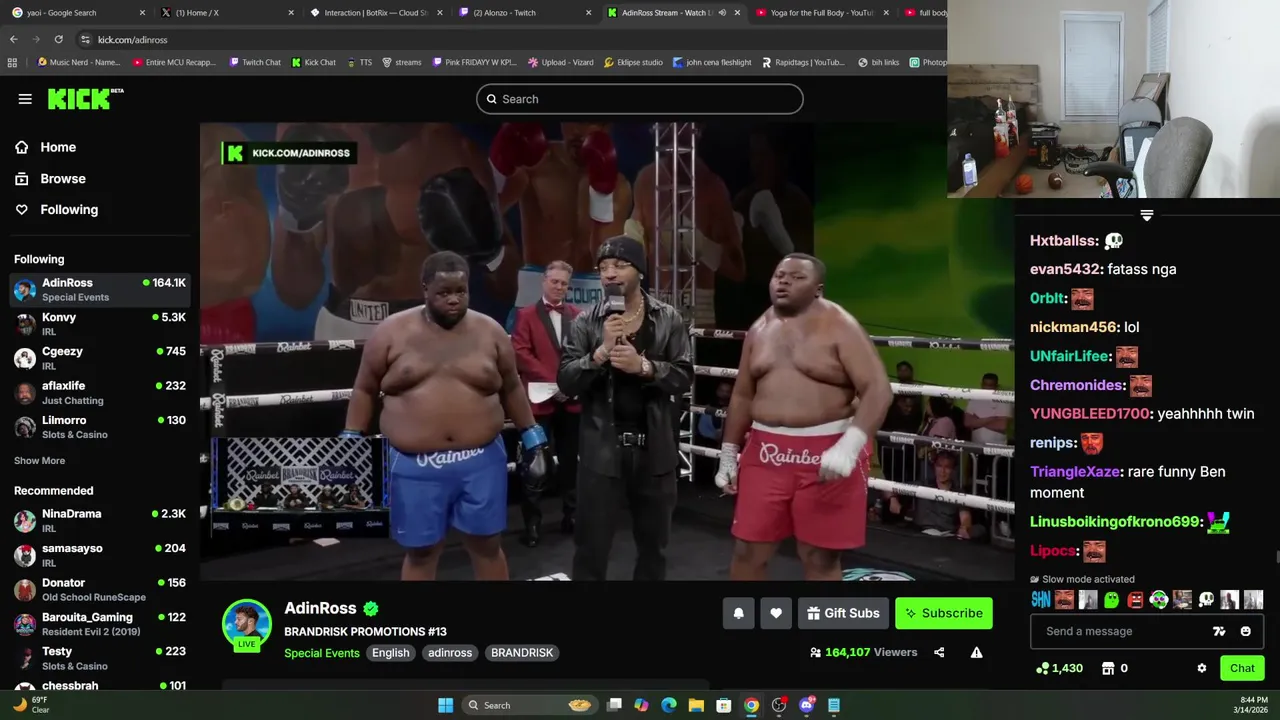Pick the green blob quick emote

(x=1112, y=600)
